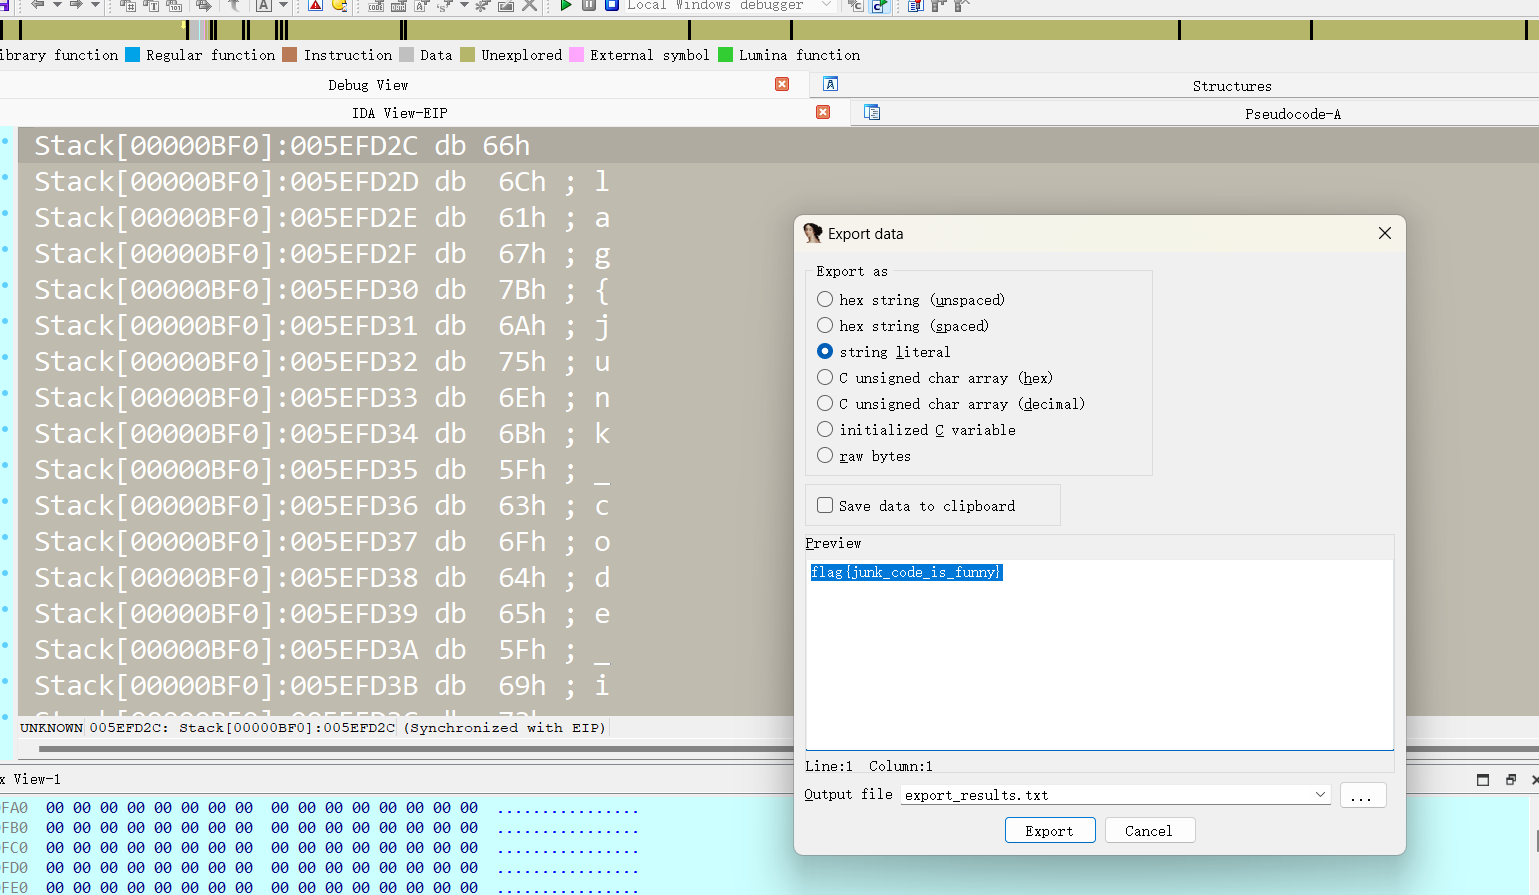Image resolution: width=1539 pixels, height=895 pixels.
Task: Select initialized C variable option
Action: point(825,429)
